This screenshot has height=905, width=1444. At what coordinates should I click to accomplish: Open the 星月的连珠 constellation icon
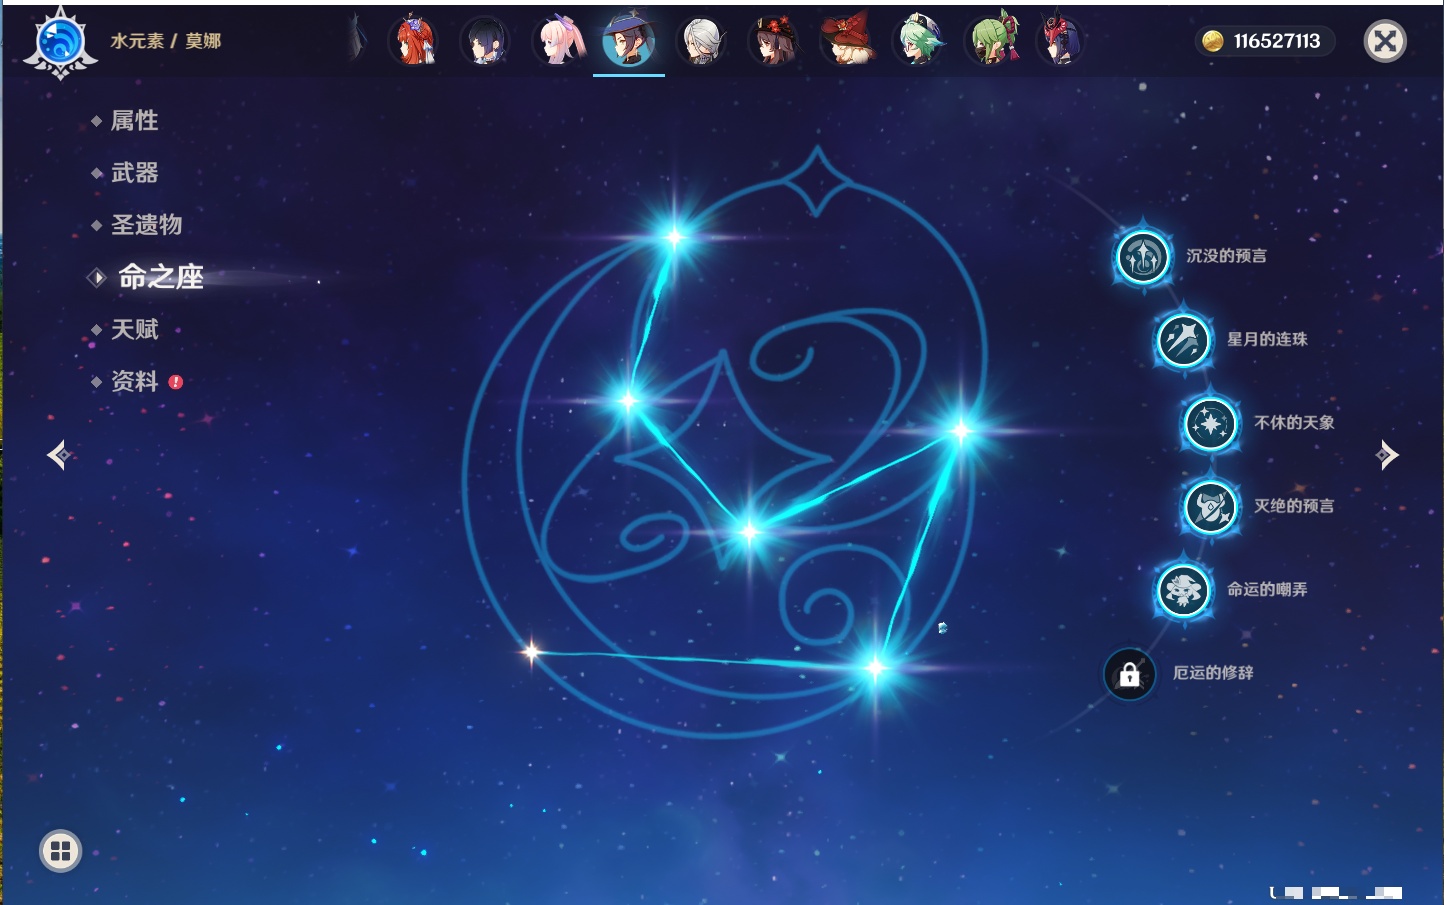point(1183,340)
